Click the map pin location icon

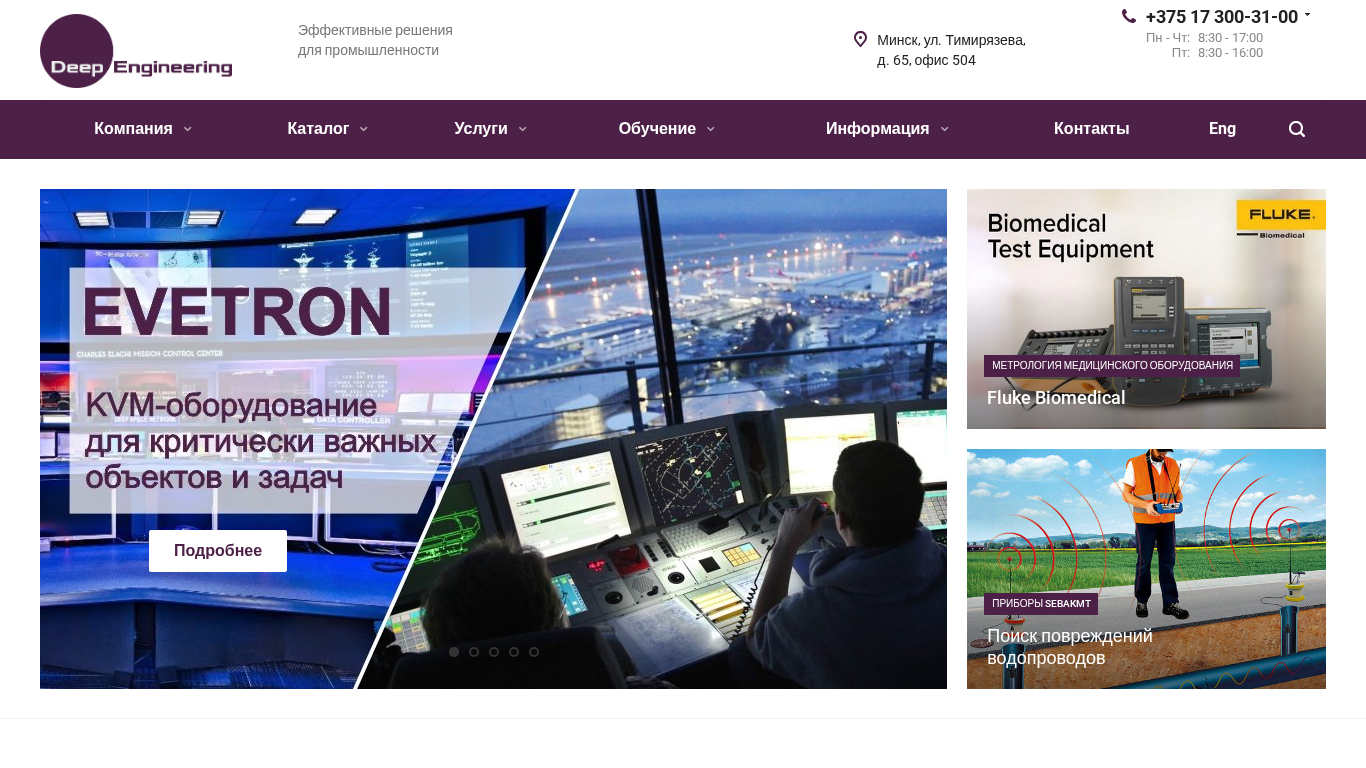point(860,39)
